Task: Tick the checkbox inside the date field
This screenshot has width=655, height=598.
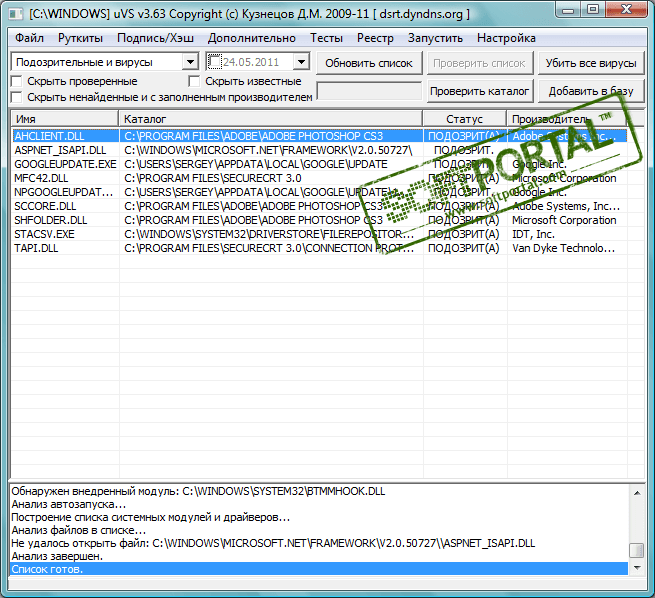Action: tap(214, 62)
